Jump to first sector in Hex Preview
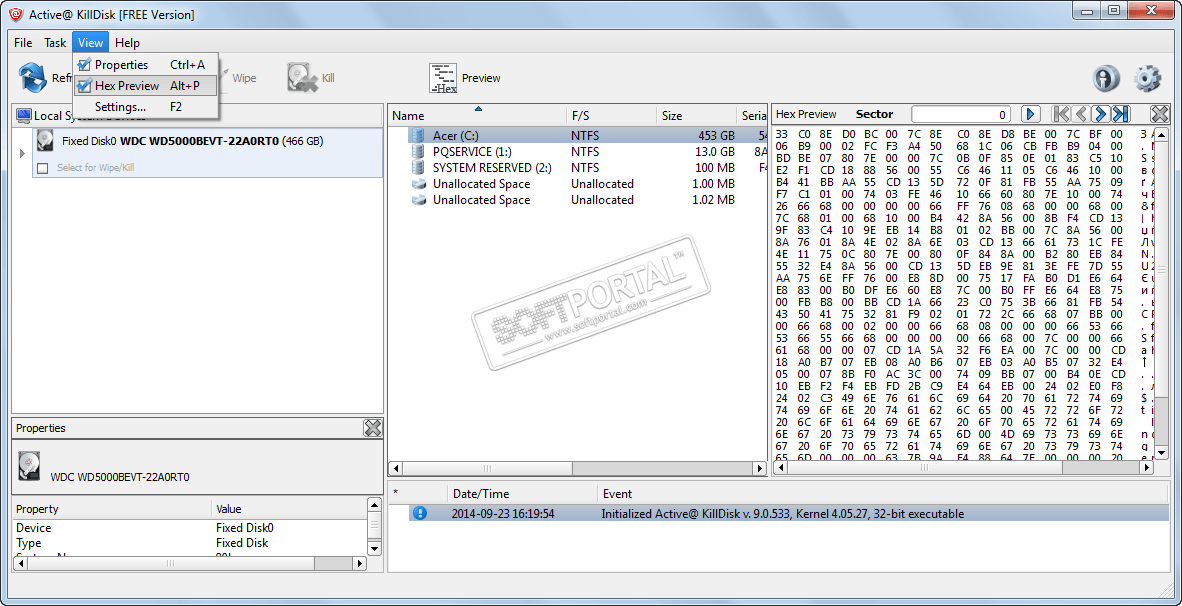The width and height of the screenshot is (1182, 606). tap(1061, 114)
